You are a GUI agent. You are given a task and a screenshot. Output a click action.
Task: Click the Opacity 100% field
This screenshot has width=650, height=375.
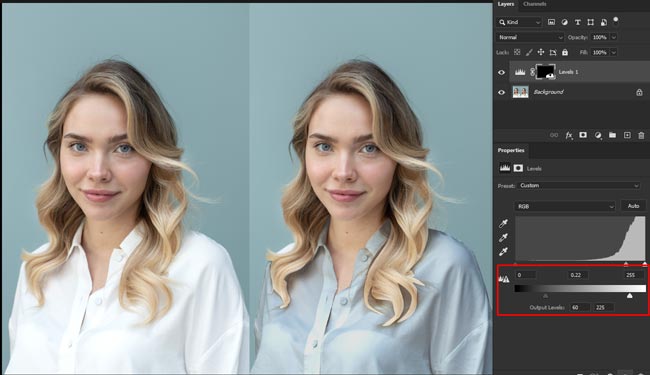click(x=599, y=37)
